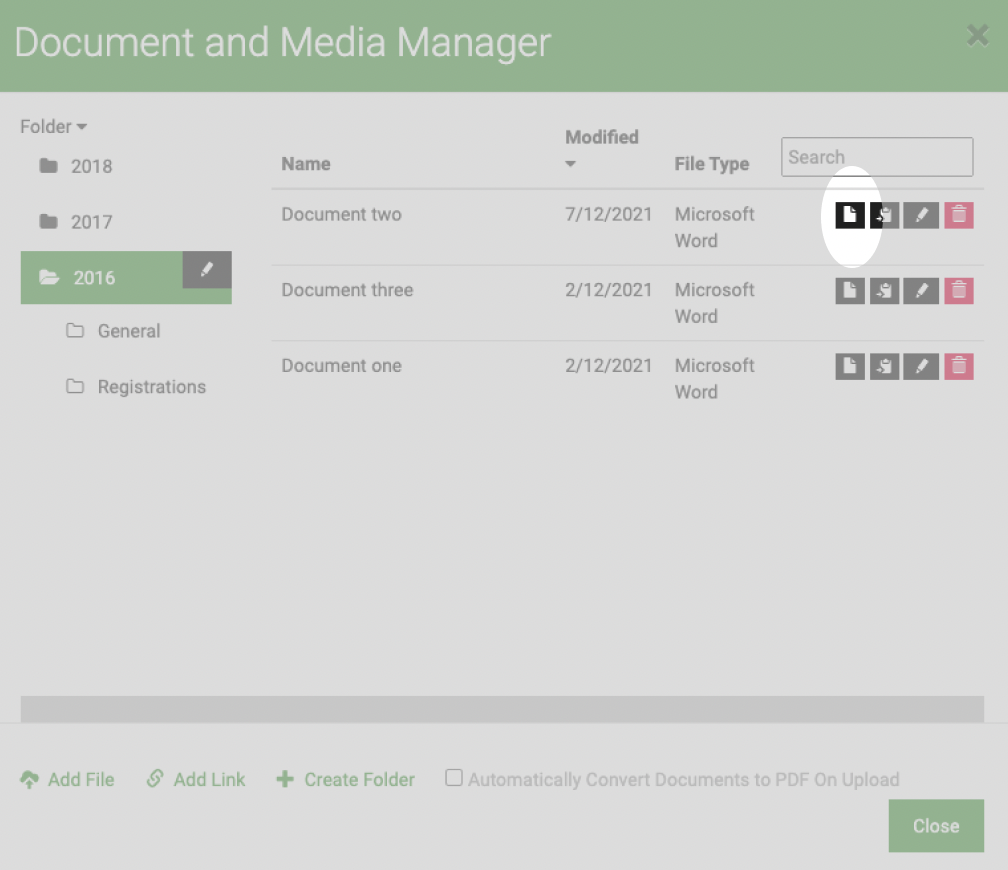Click the view document icon for Document one
This screenshot has height=870, width=1008.
tap(850, 367)
